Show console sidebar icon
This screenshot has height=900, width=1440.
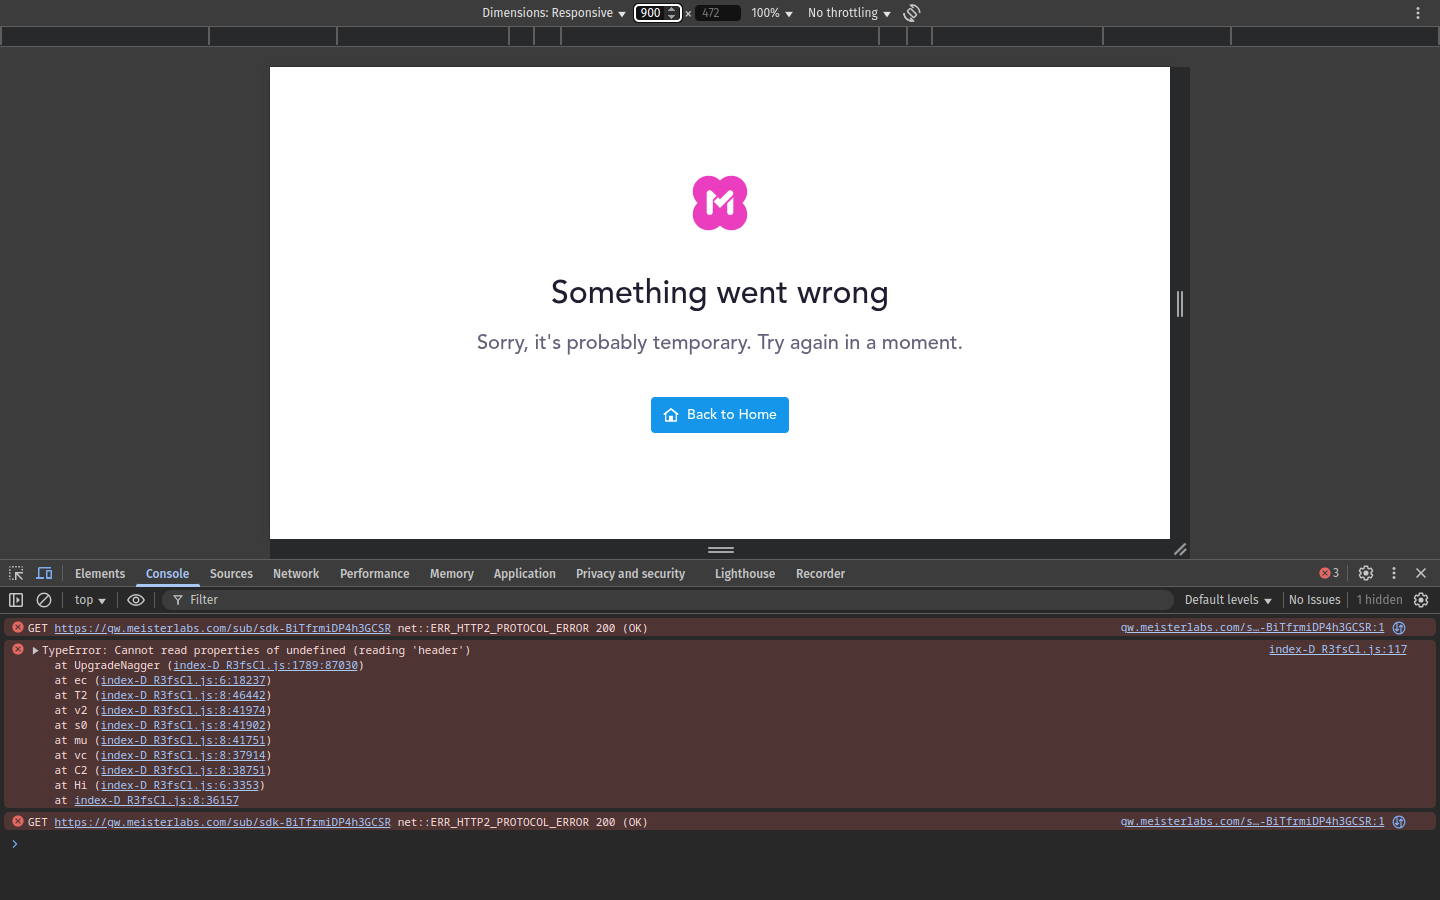16,600
